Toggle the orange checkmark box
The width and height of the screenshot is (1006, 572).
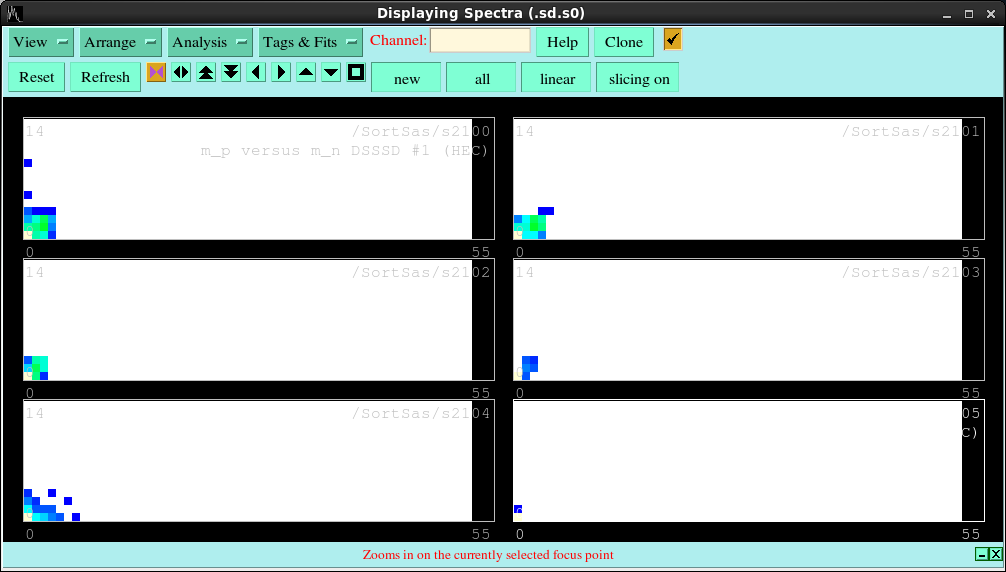673,40
